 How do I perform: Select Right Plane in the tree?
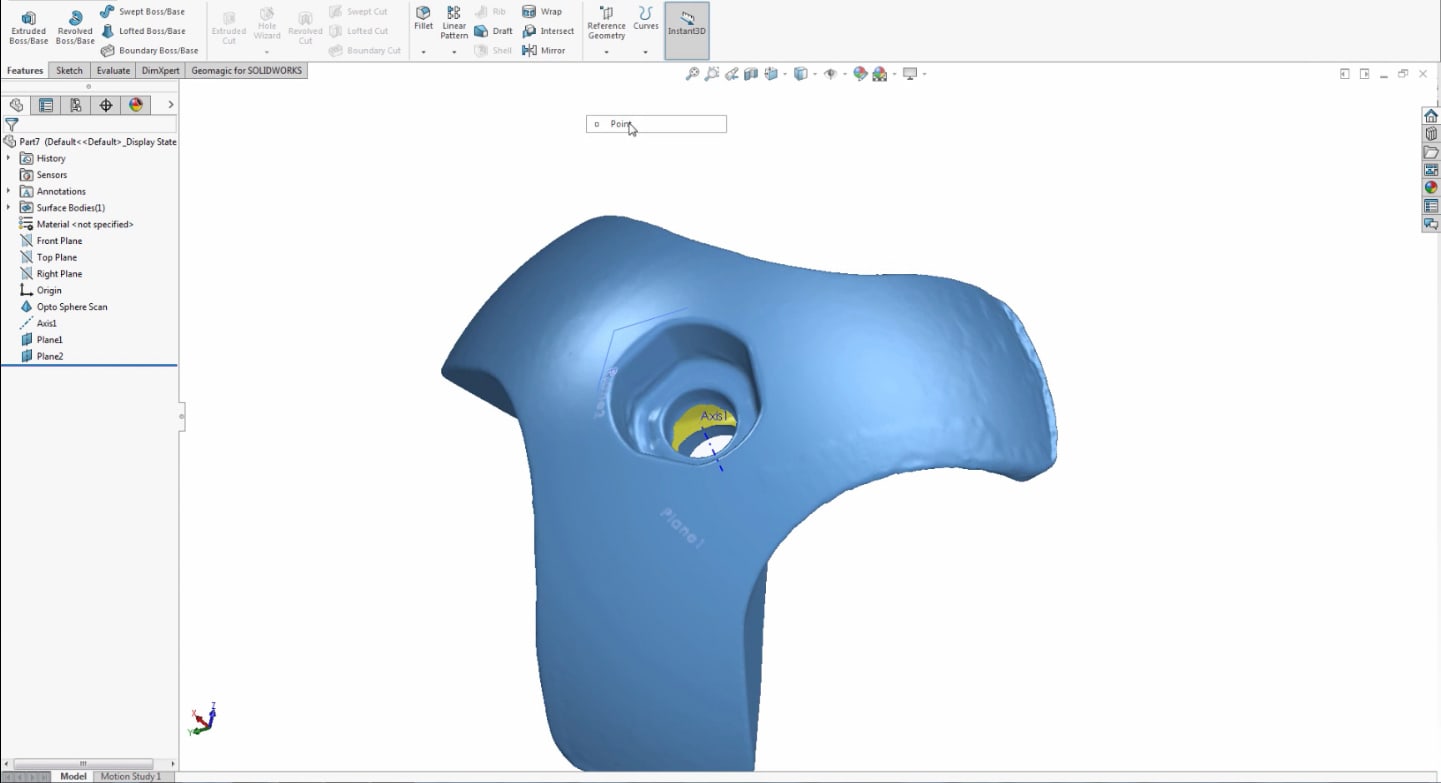[x=51, y=274]
